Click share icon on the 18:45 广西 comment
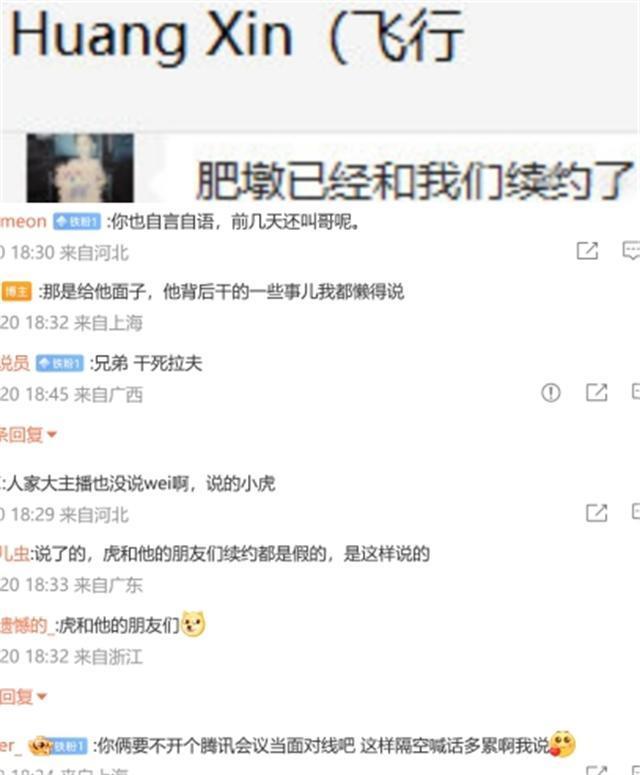The width and height of the screenshot is (640, 775). pos(596,392)
